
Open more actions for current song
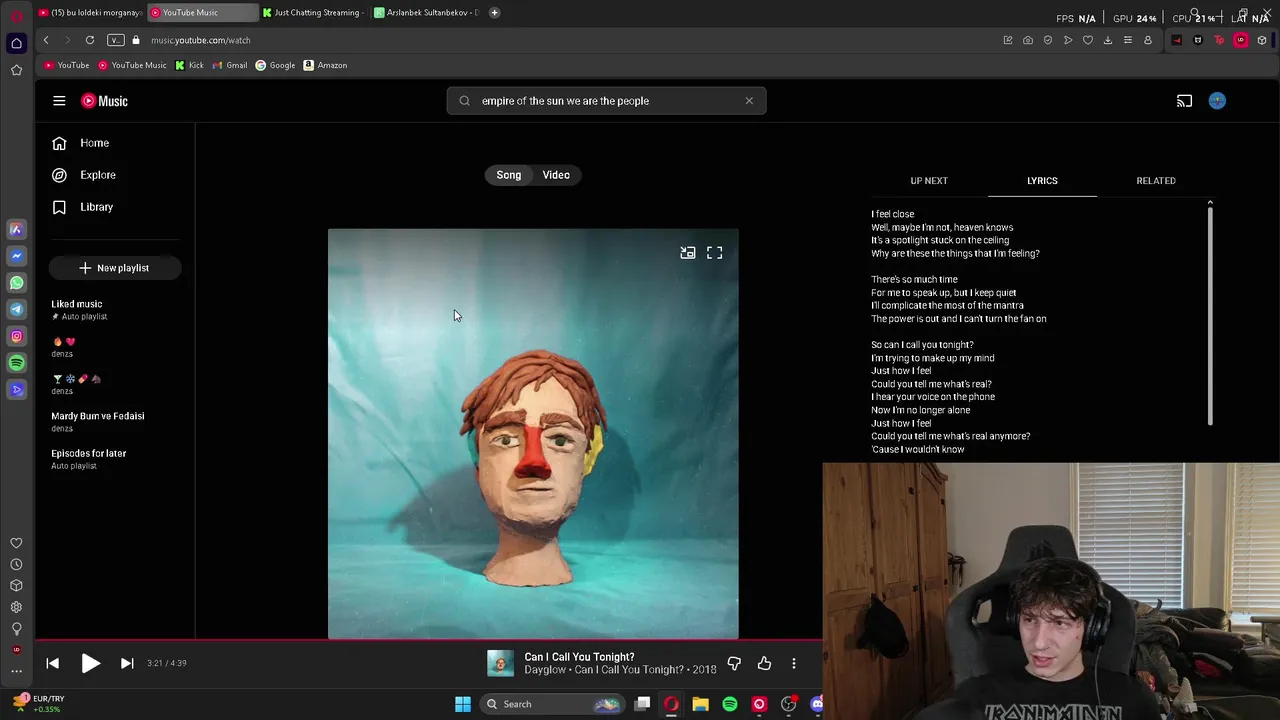pyautogui.click(x=794, y=663)
